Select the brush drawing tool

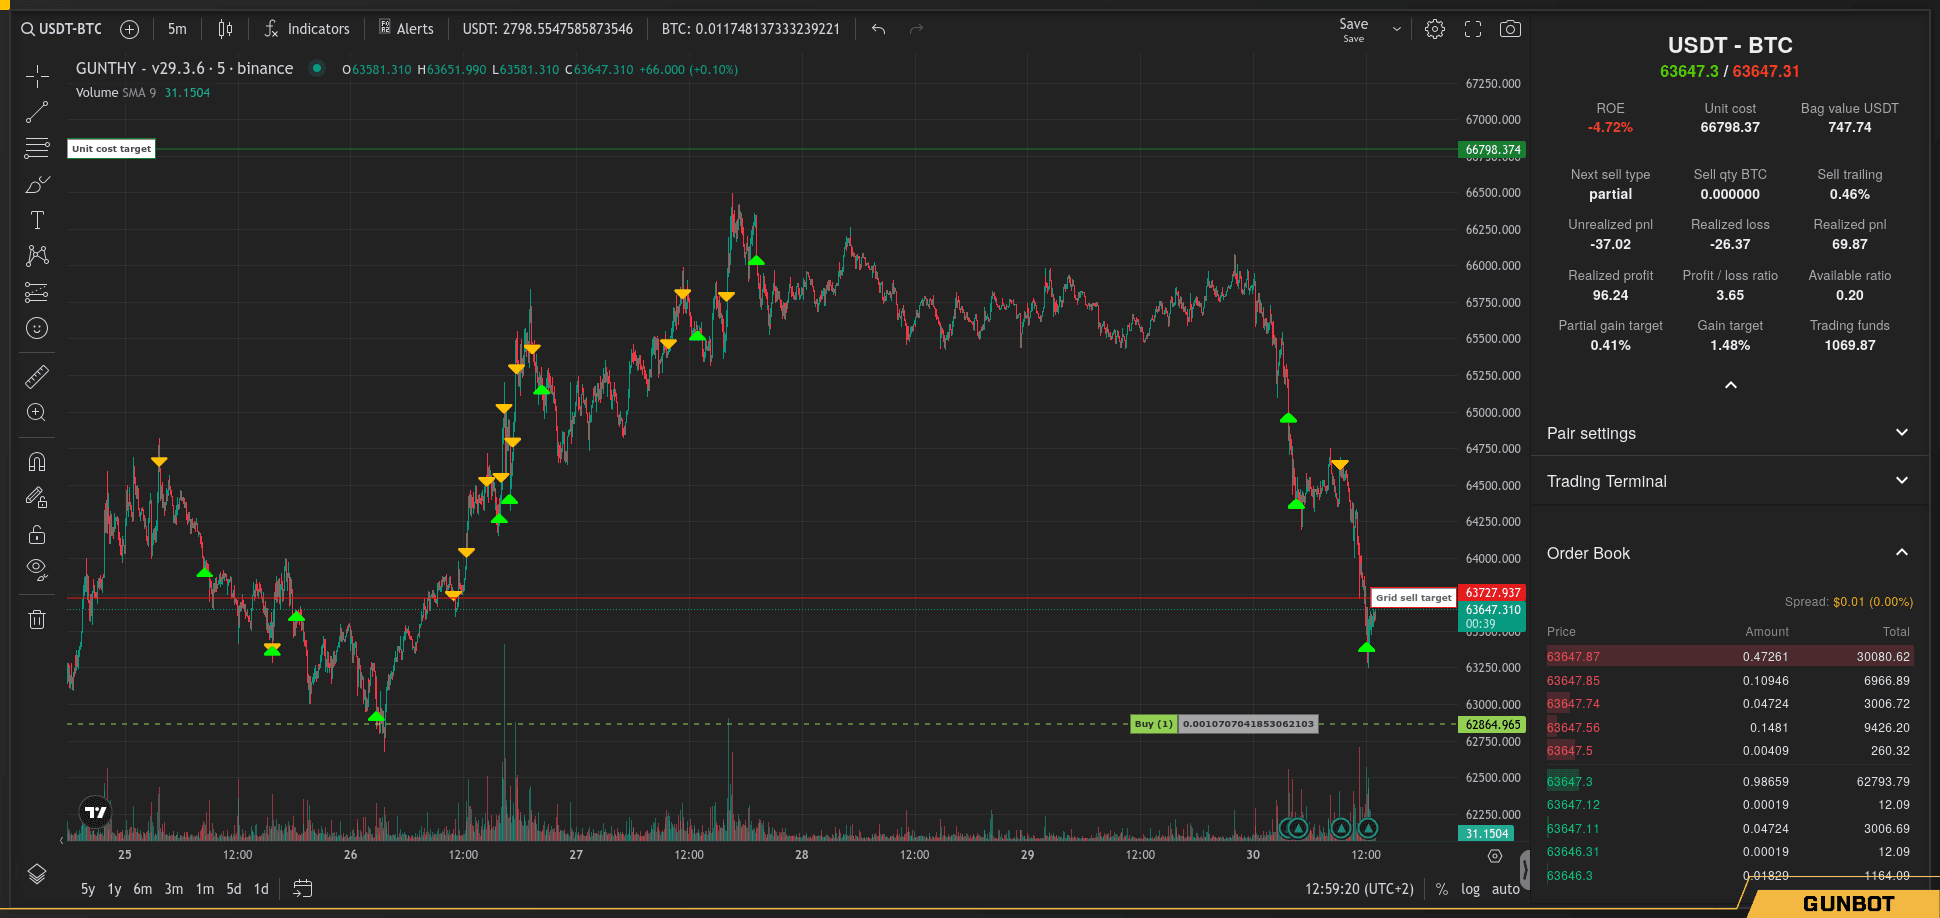37,184
